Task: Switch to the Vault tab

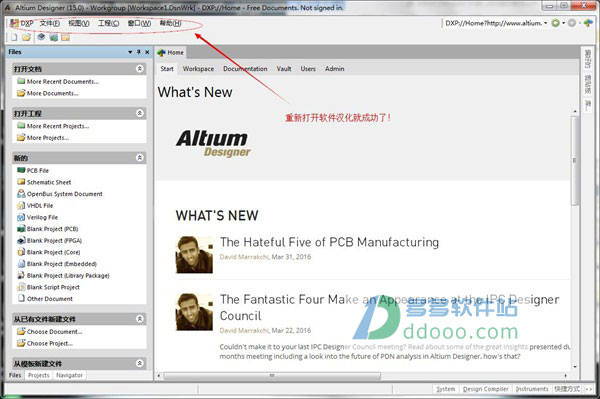Action: click(x=284, y=69)
